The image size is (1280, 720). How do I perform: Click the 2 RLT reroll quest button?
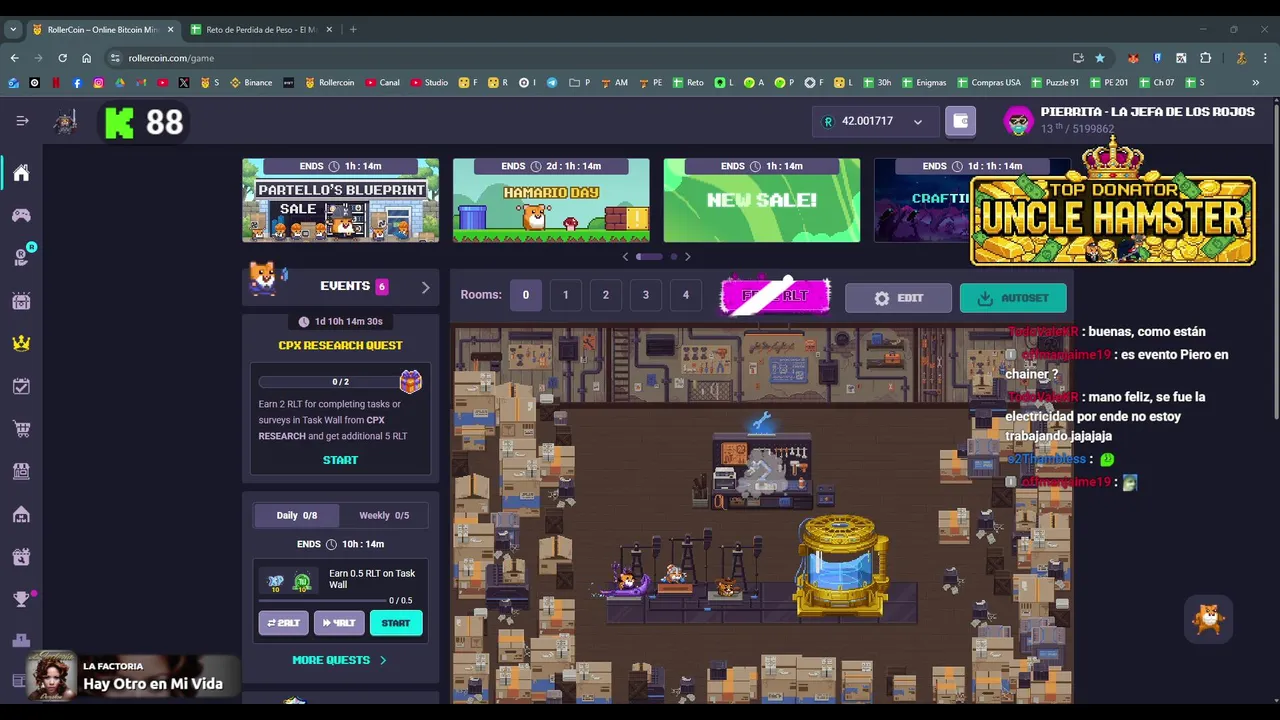[283, 623]
